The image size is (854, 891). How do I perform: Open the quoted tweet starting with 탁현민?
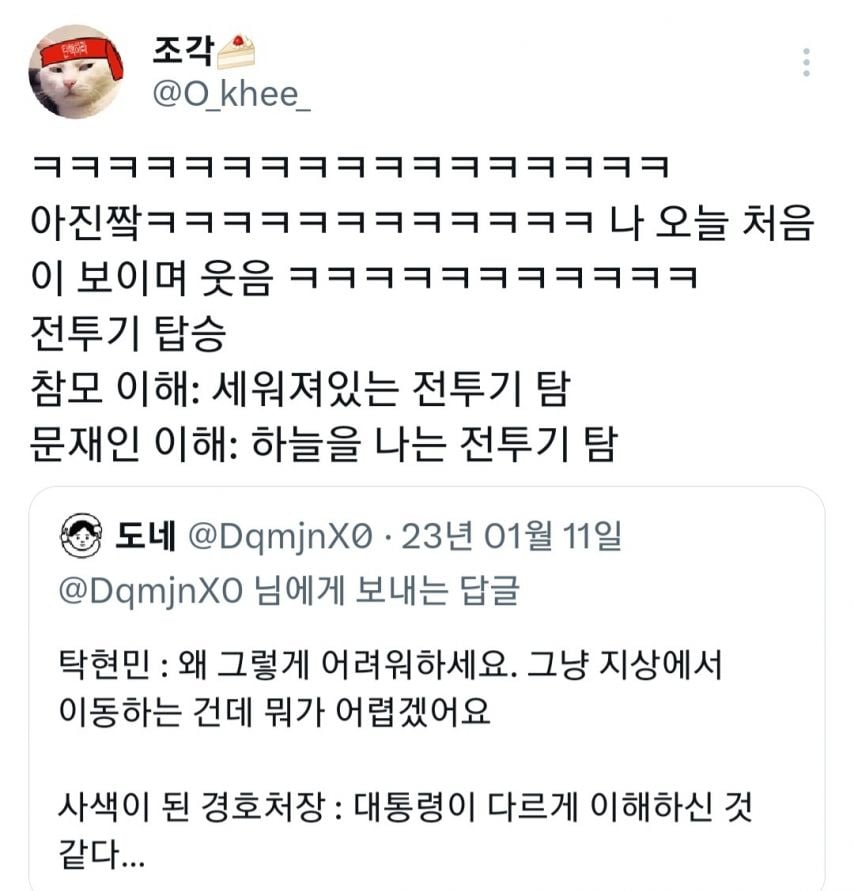click(389, 686)
